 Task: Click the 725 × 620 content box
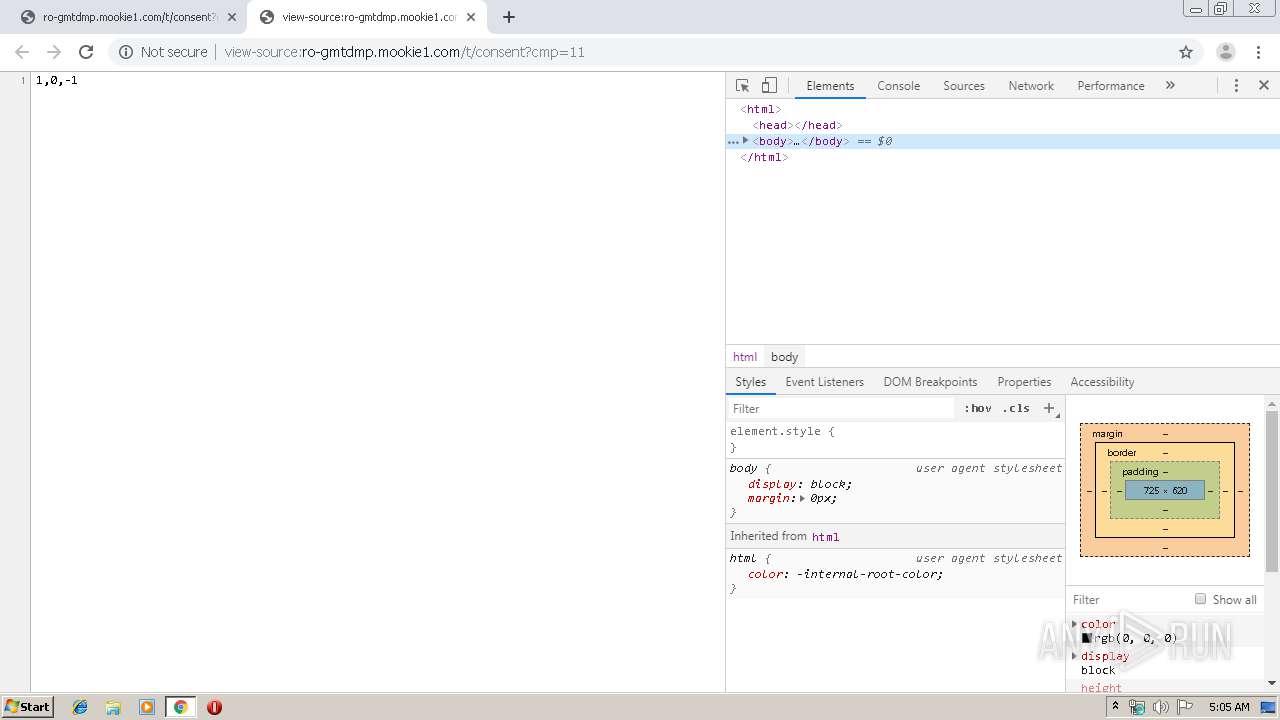1165,491
